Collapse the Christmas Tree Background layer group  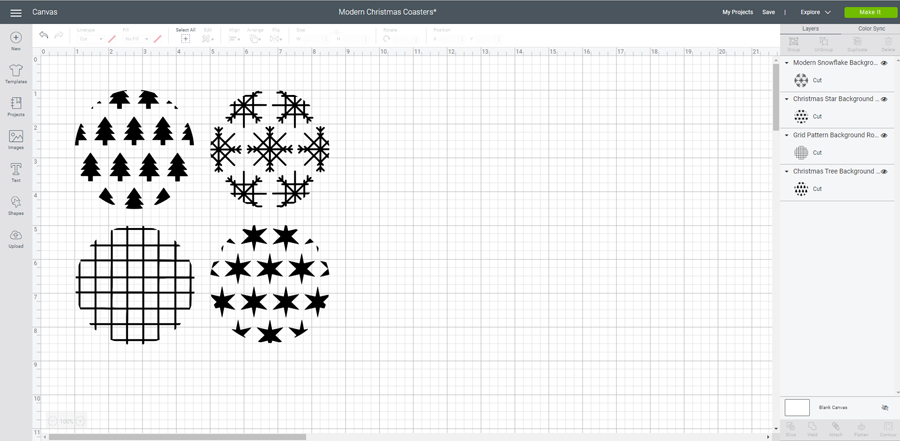[x=787, y=172]
